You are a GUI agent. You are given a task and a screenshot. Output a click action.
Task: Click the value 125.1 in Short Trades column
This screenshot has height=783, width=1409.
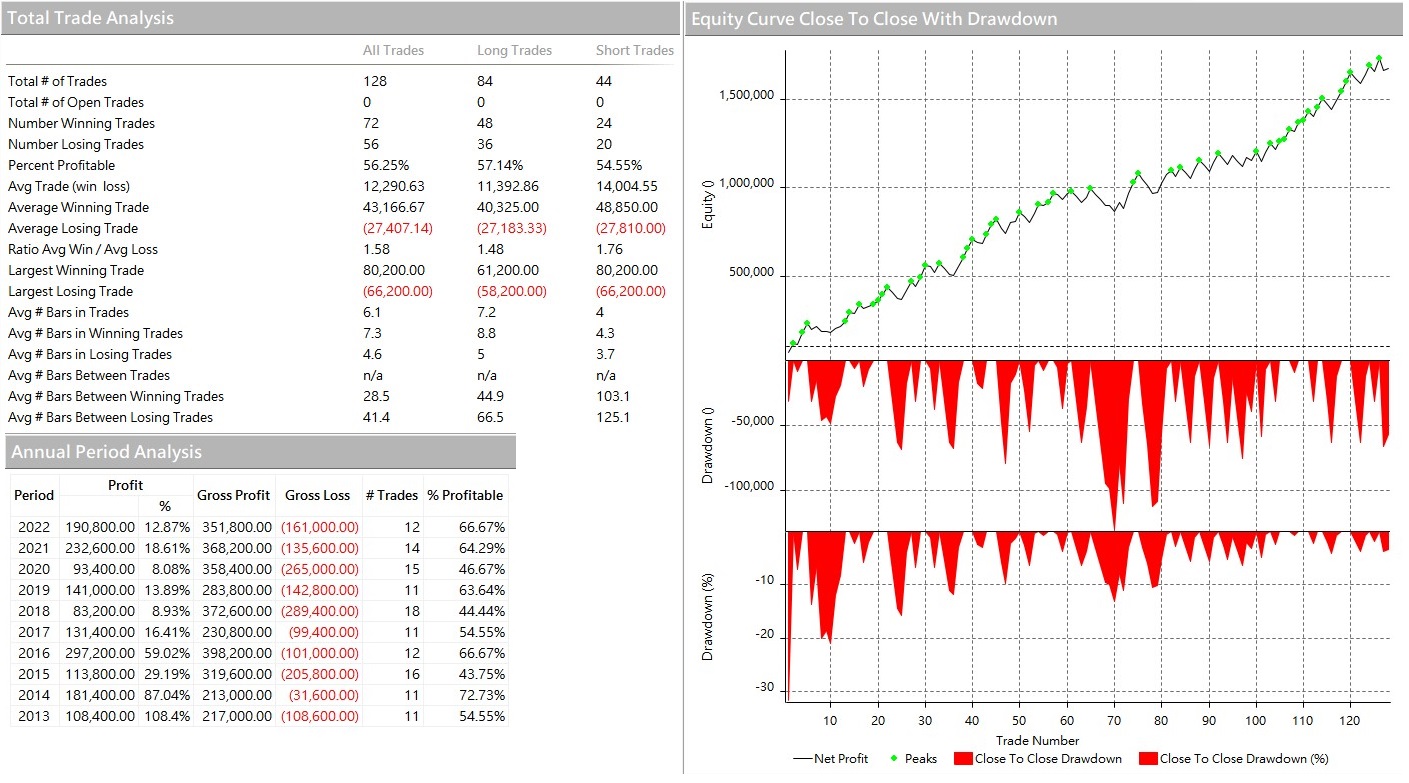(x=613, y=418)
